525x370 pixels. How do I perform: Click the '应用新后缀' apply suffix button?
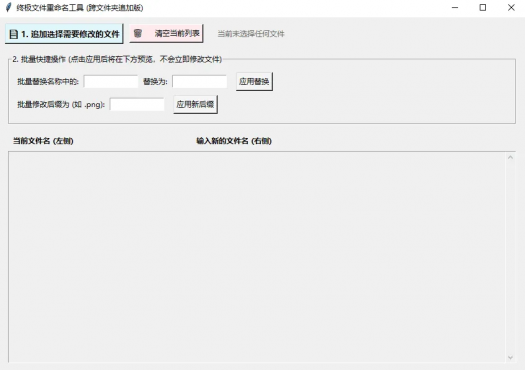(x=195, y=104)
